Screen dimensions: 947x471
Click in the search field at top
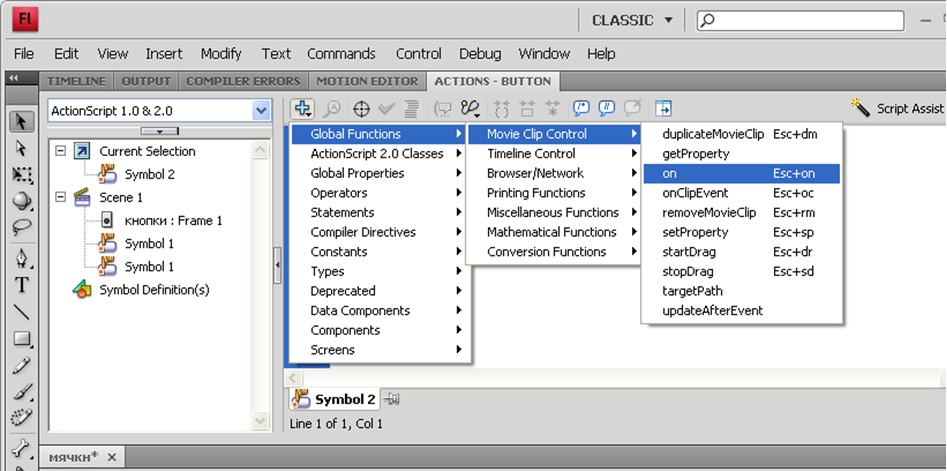(801, 20)
